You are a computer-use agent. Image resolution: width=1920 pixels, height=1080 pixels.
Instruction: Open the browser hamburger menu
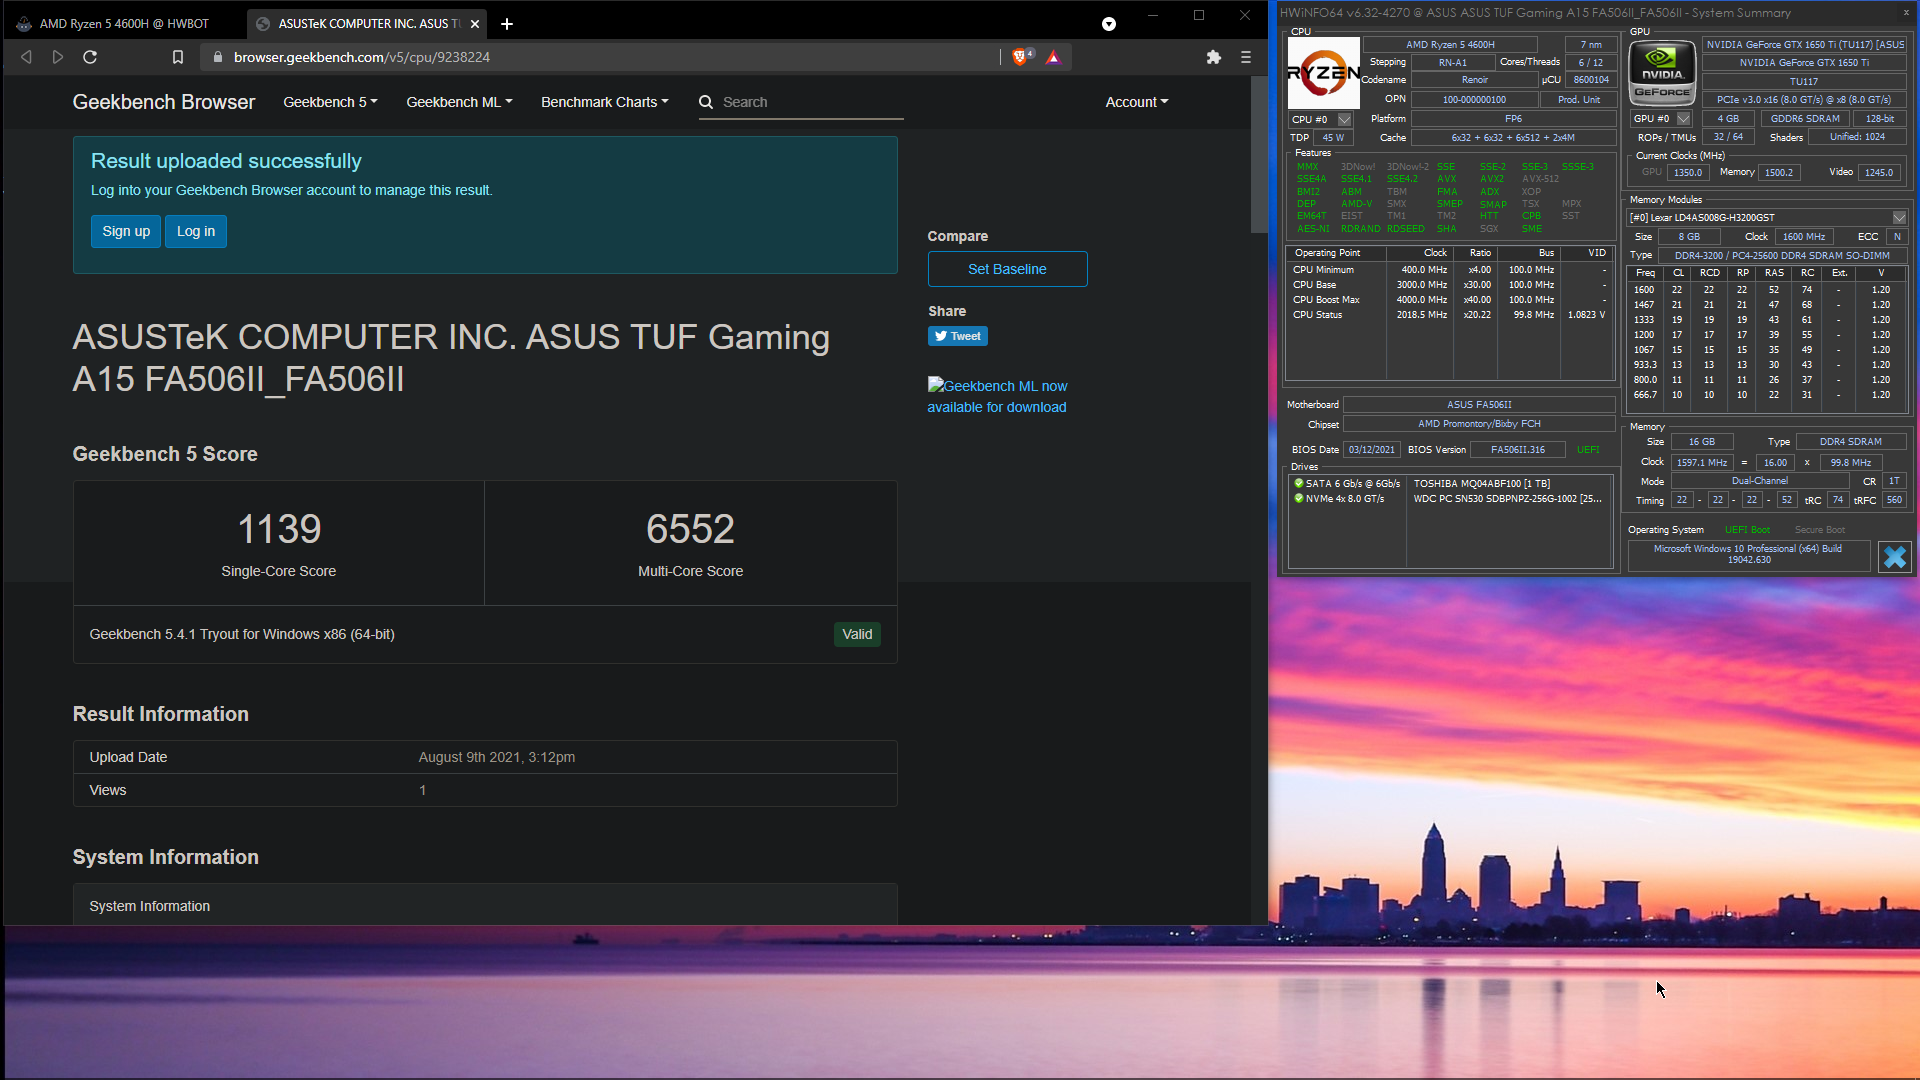click(x=1246, y=57)
